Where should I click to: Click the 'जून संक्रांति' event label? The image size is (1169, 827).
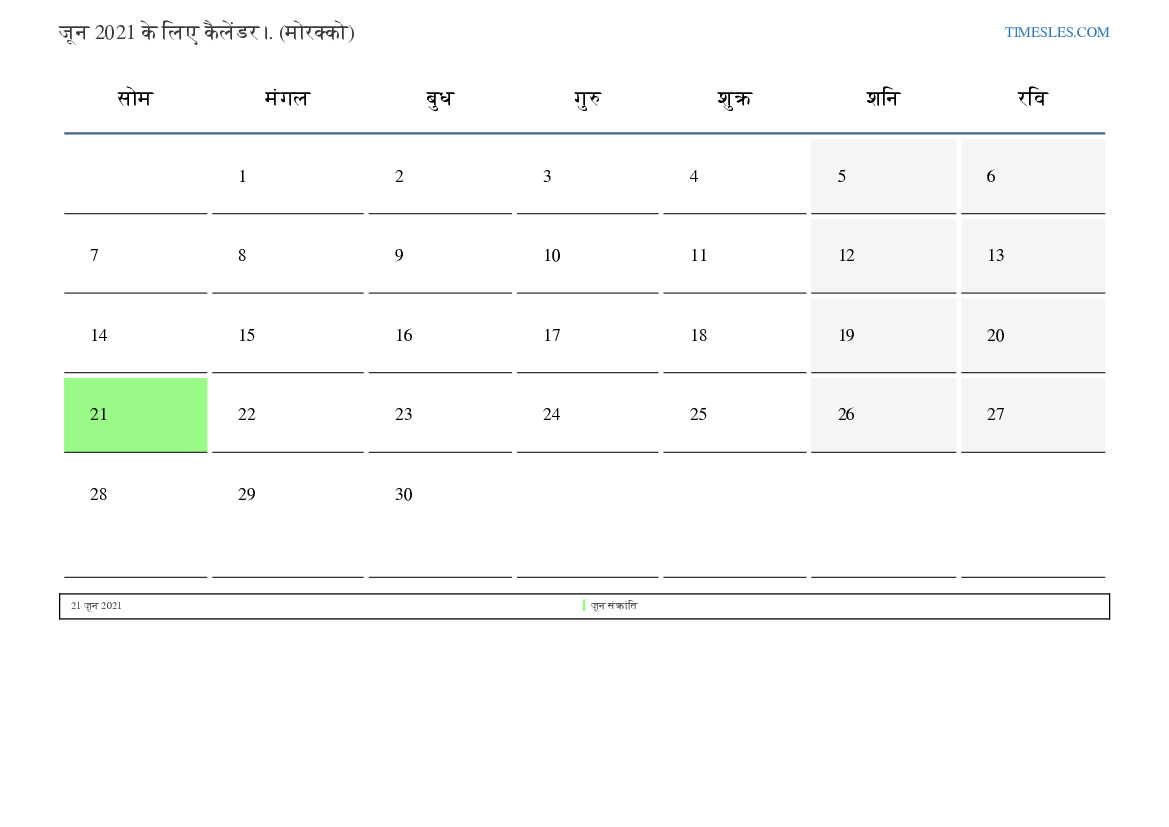[x=614, y=606]
